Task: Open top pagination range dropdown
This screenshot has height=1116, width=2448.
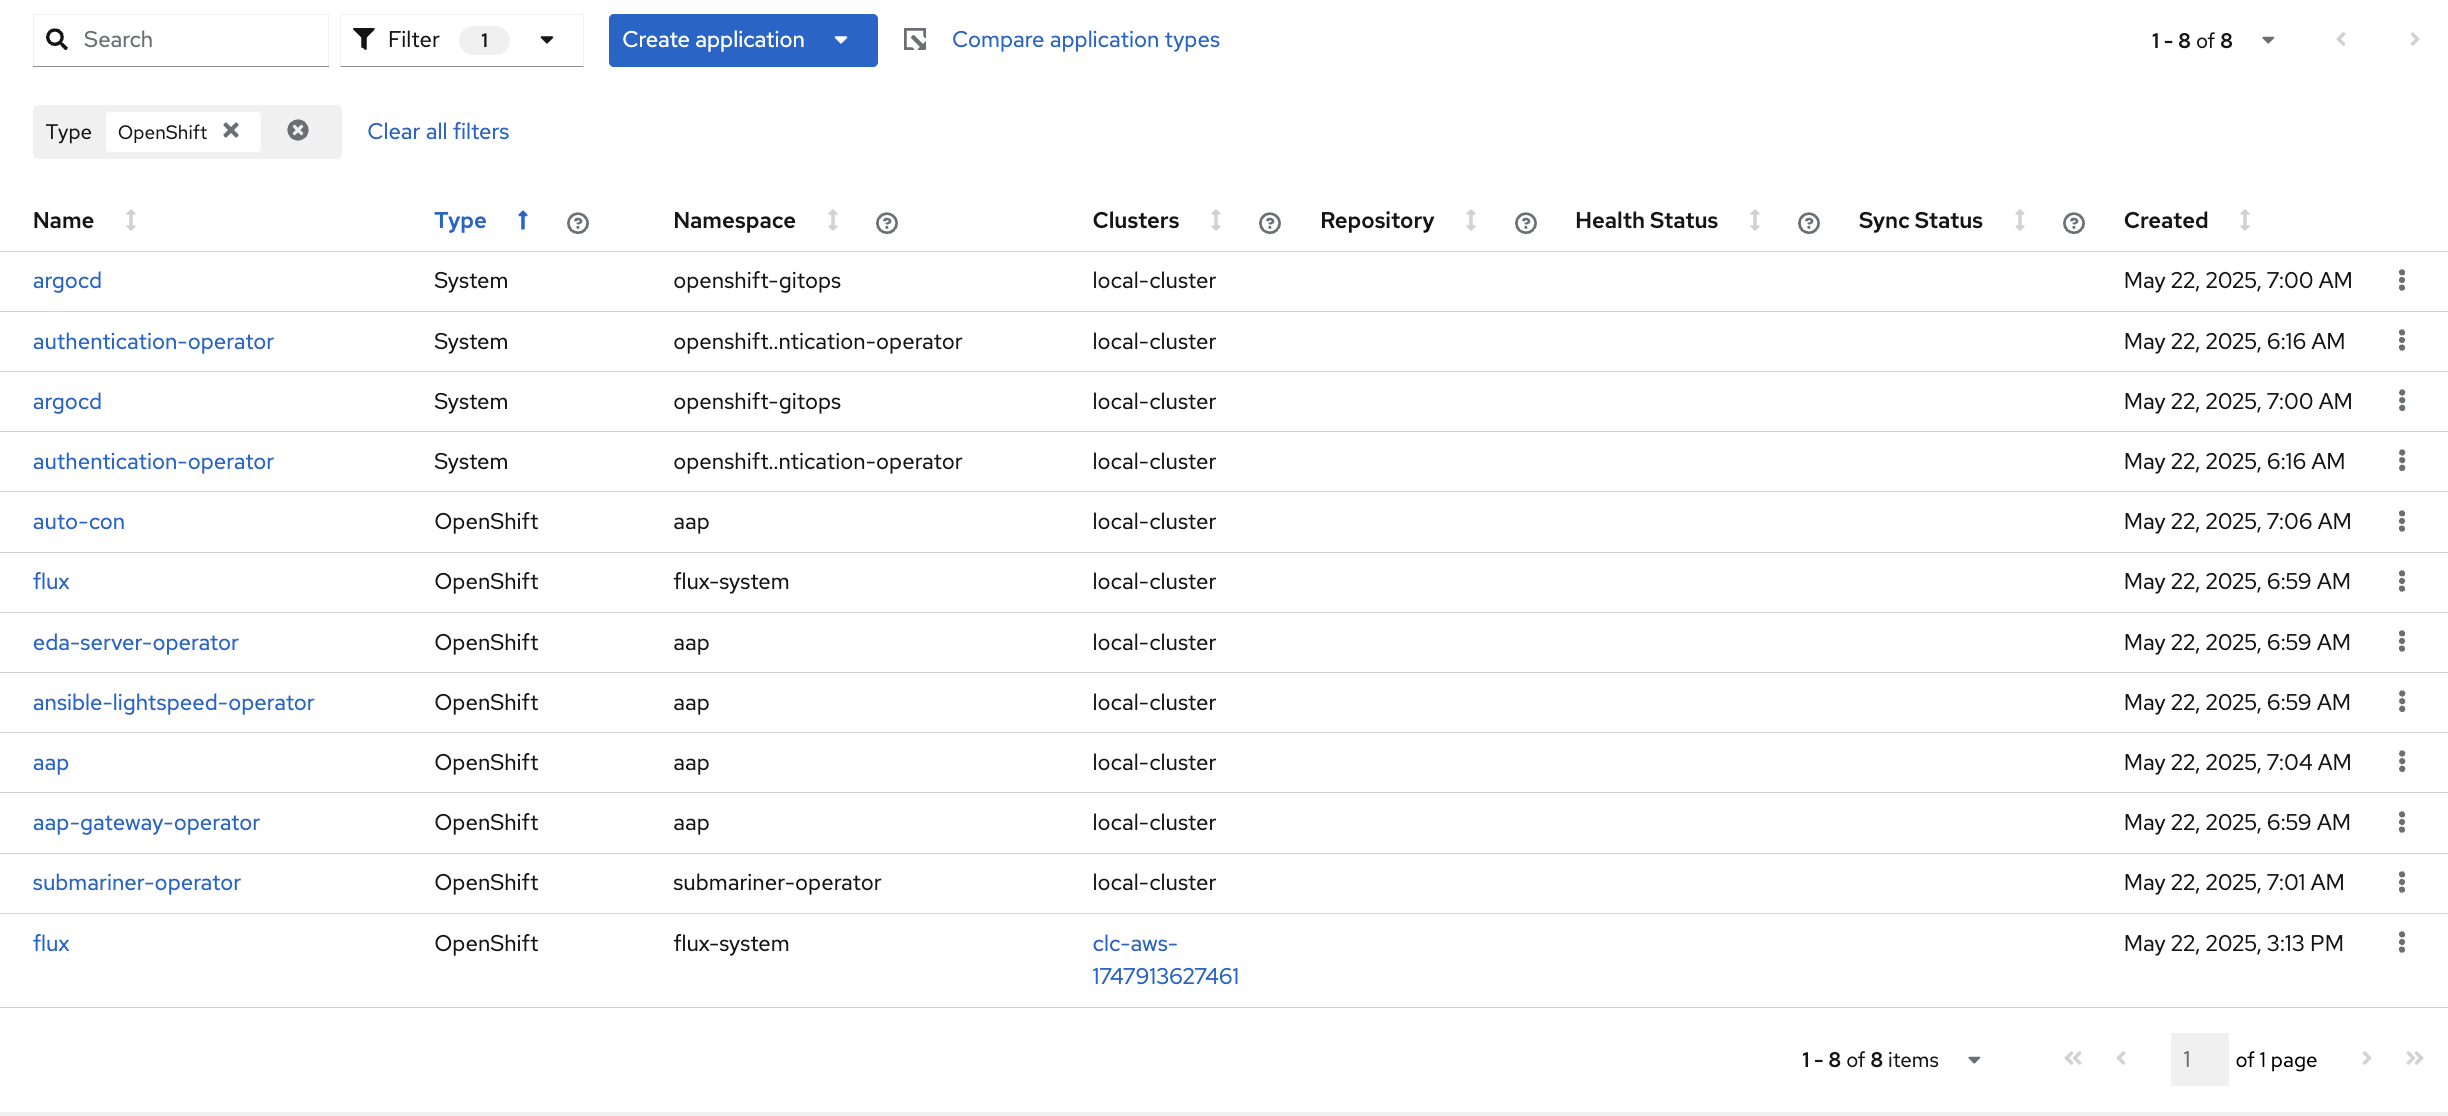Action: 2268,41
